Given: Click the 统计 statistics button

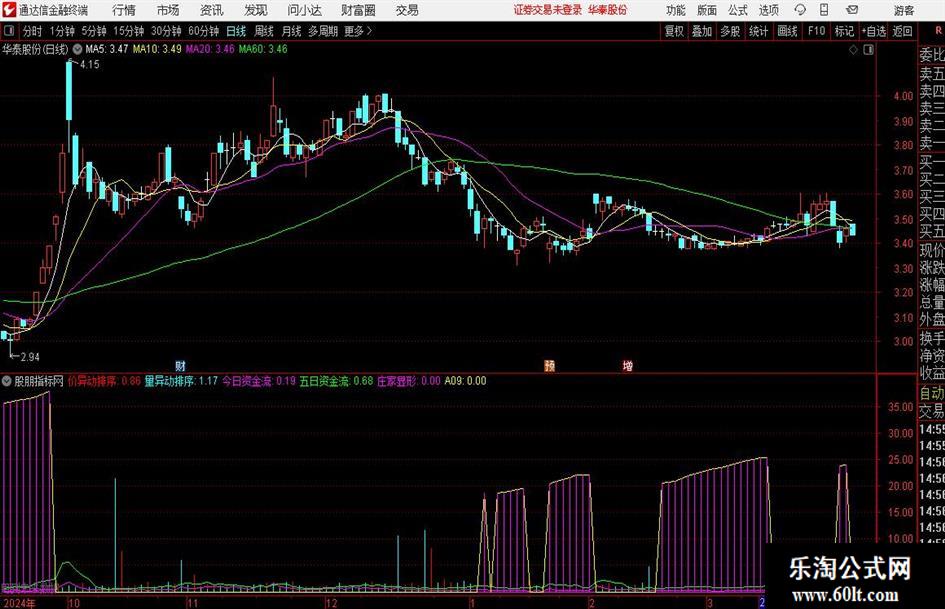Looking at the screenshot, I should click(x=758, y=31).
